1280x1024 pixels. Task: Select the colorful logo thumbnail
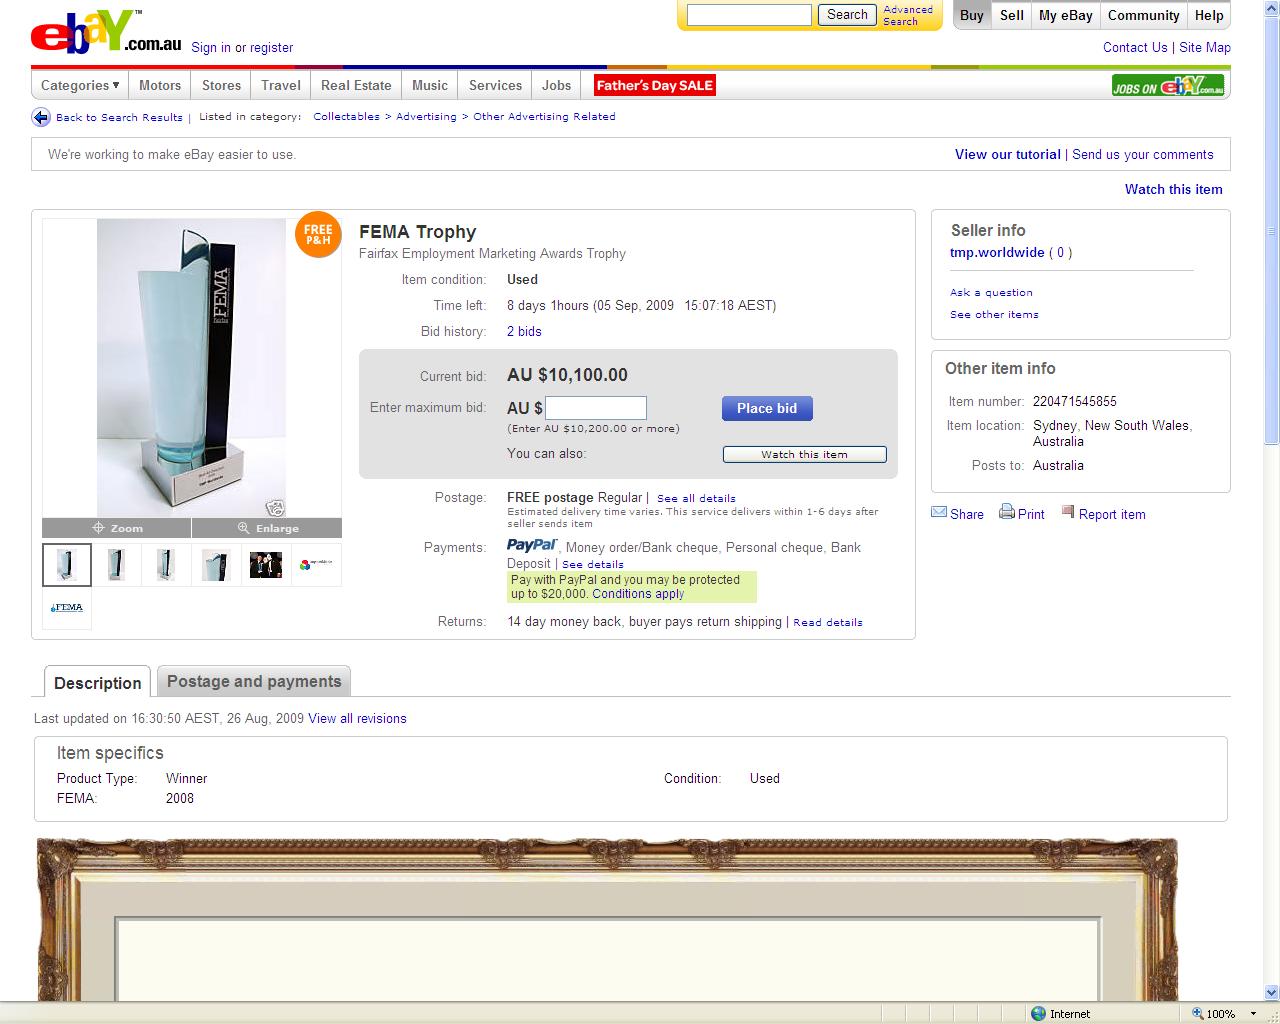tap(316, 565)
